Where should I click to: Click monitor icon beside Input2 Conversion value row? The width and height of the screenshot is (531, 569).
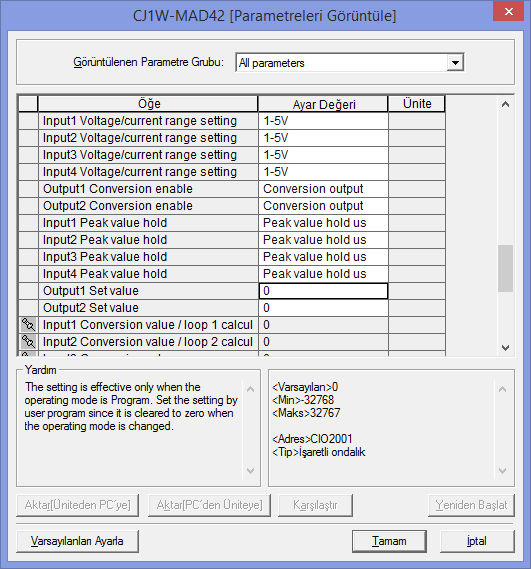28,342
